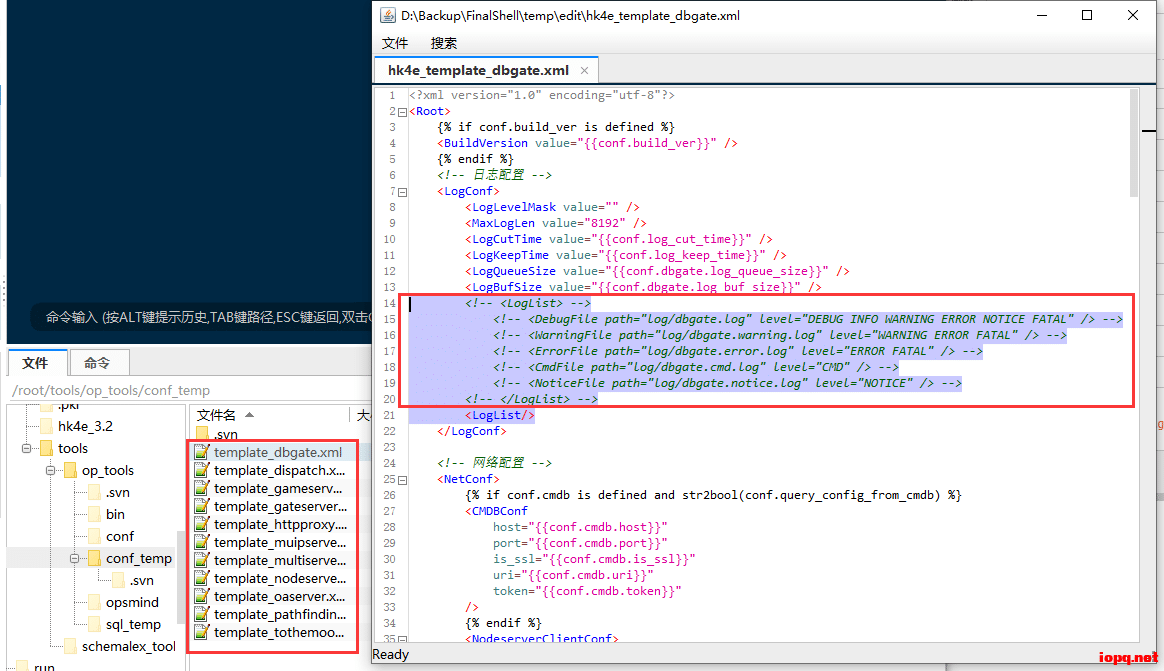Select the template_gameserver file icon

[x=201, y=488]
